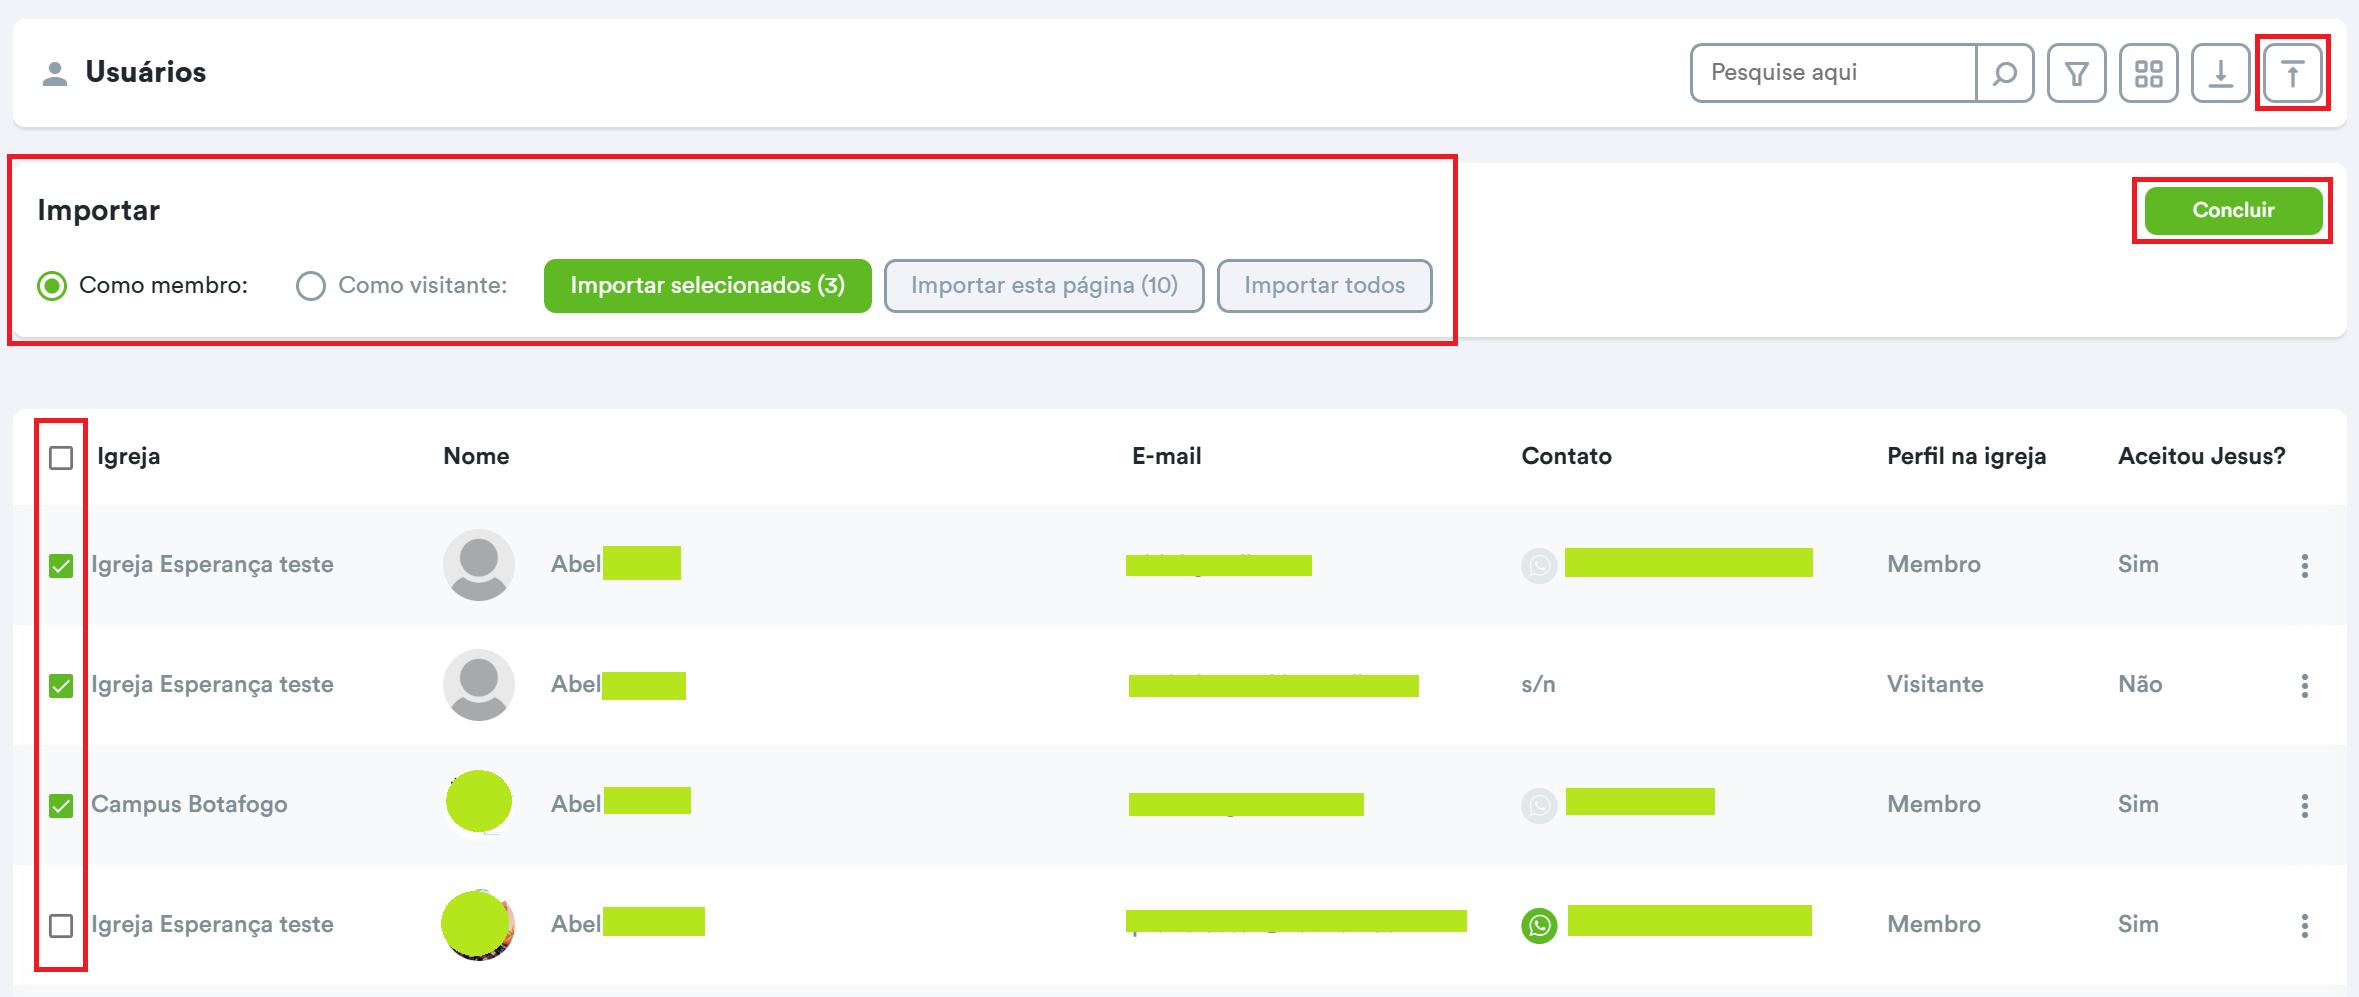The height and width of the screenshot is (997, 2359).
Task: Click the gray WhatsApp icon in first row
Action: [1539, 565]
